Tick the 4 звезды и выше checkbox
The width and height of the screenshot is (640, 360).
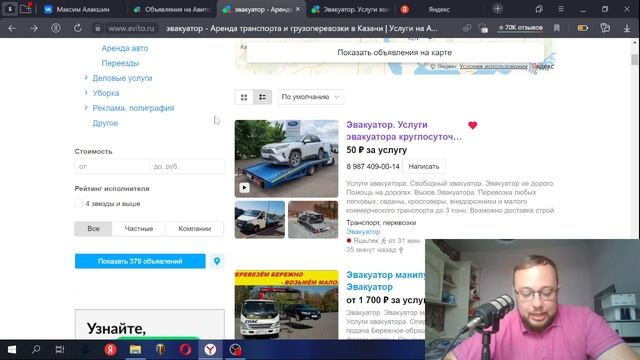[79, 204]
